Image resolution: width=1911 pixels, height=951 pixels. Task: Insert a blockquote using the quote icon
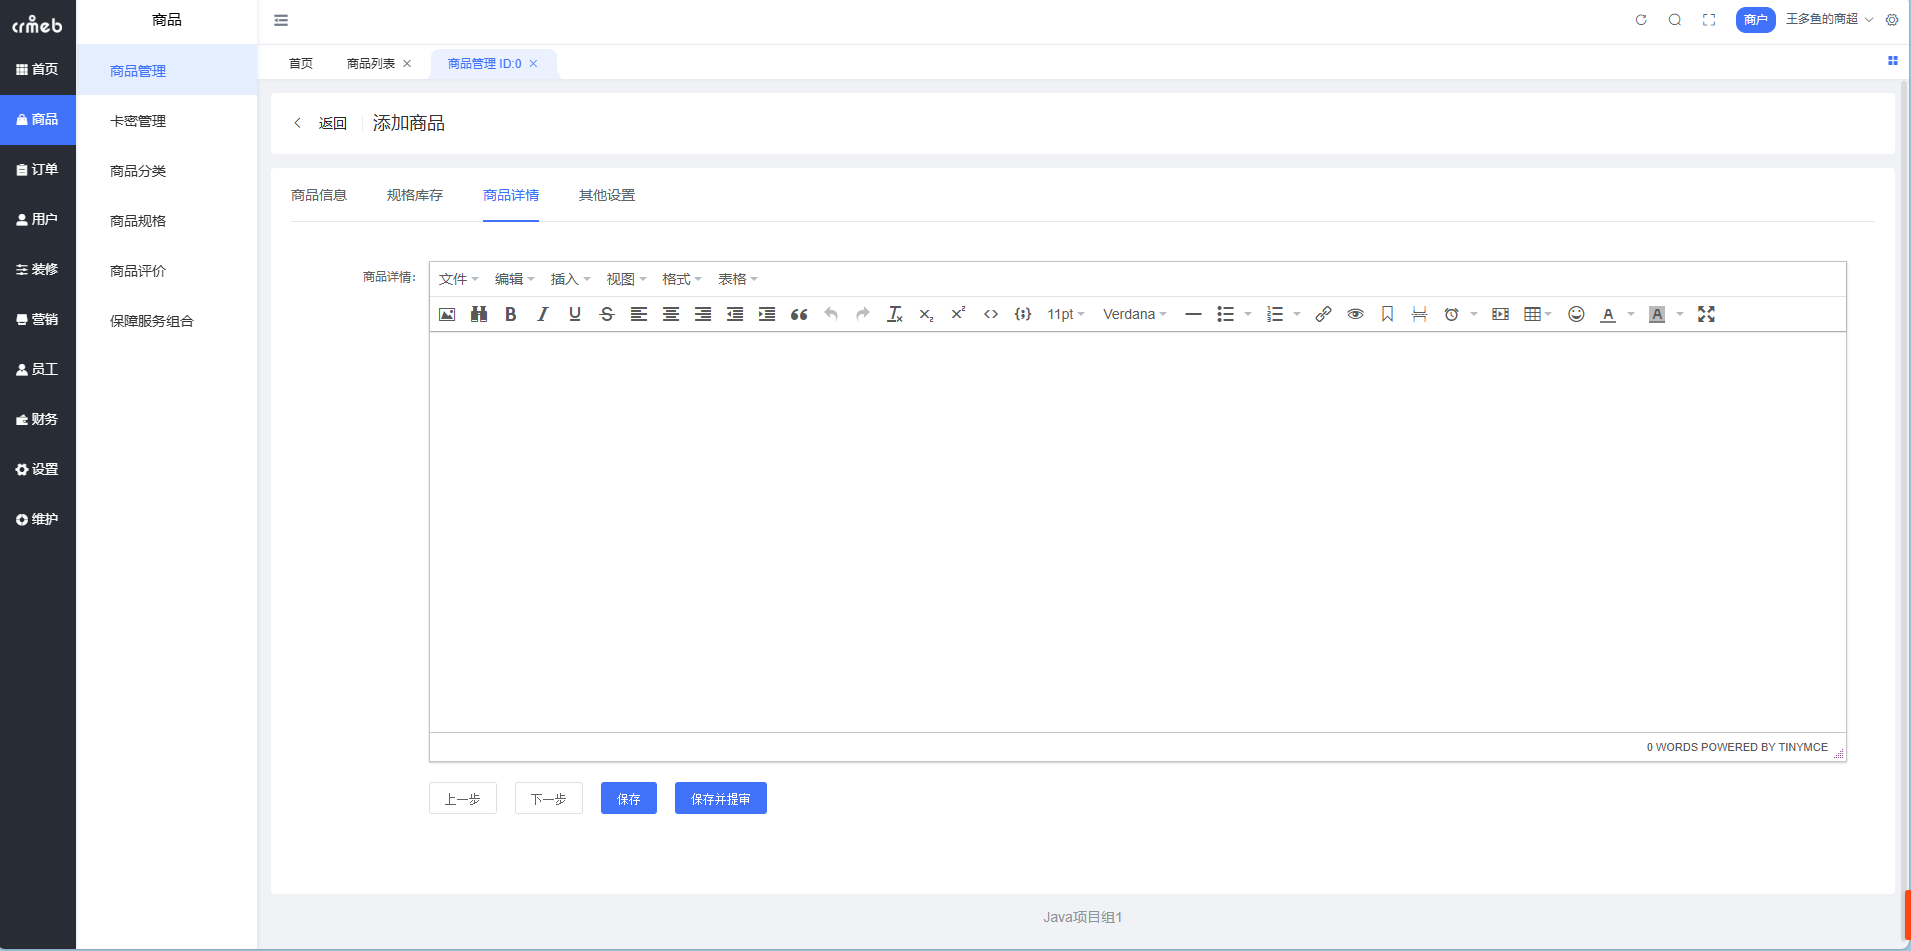[799, 314]
